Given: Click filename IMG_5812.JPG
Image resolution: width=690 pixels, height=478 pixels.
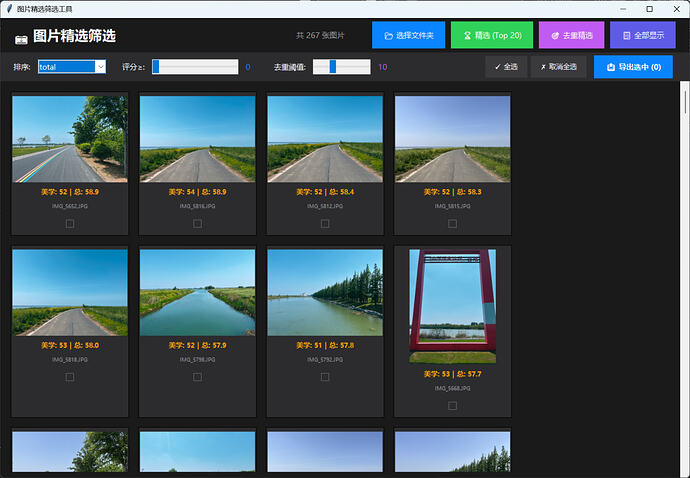Looking at the screenshot, I should [x=325, y=206].
